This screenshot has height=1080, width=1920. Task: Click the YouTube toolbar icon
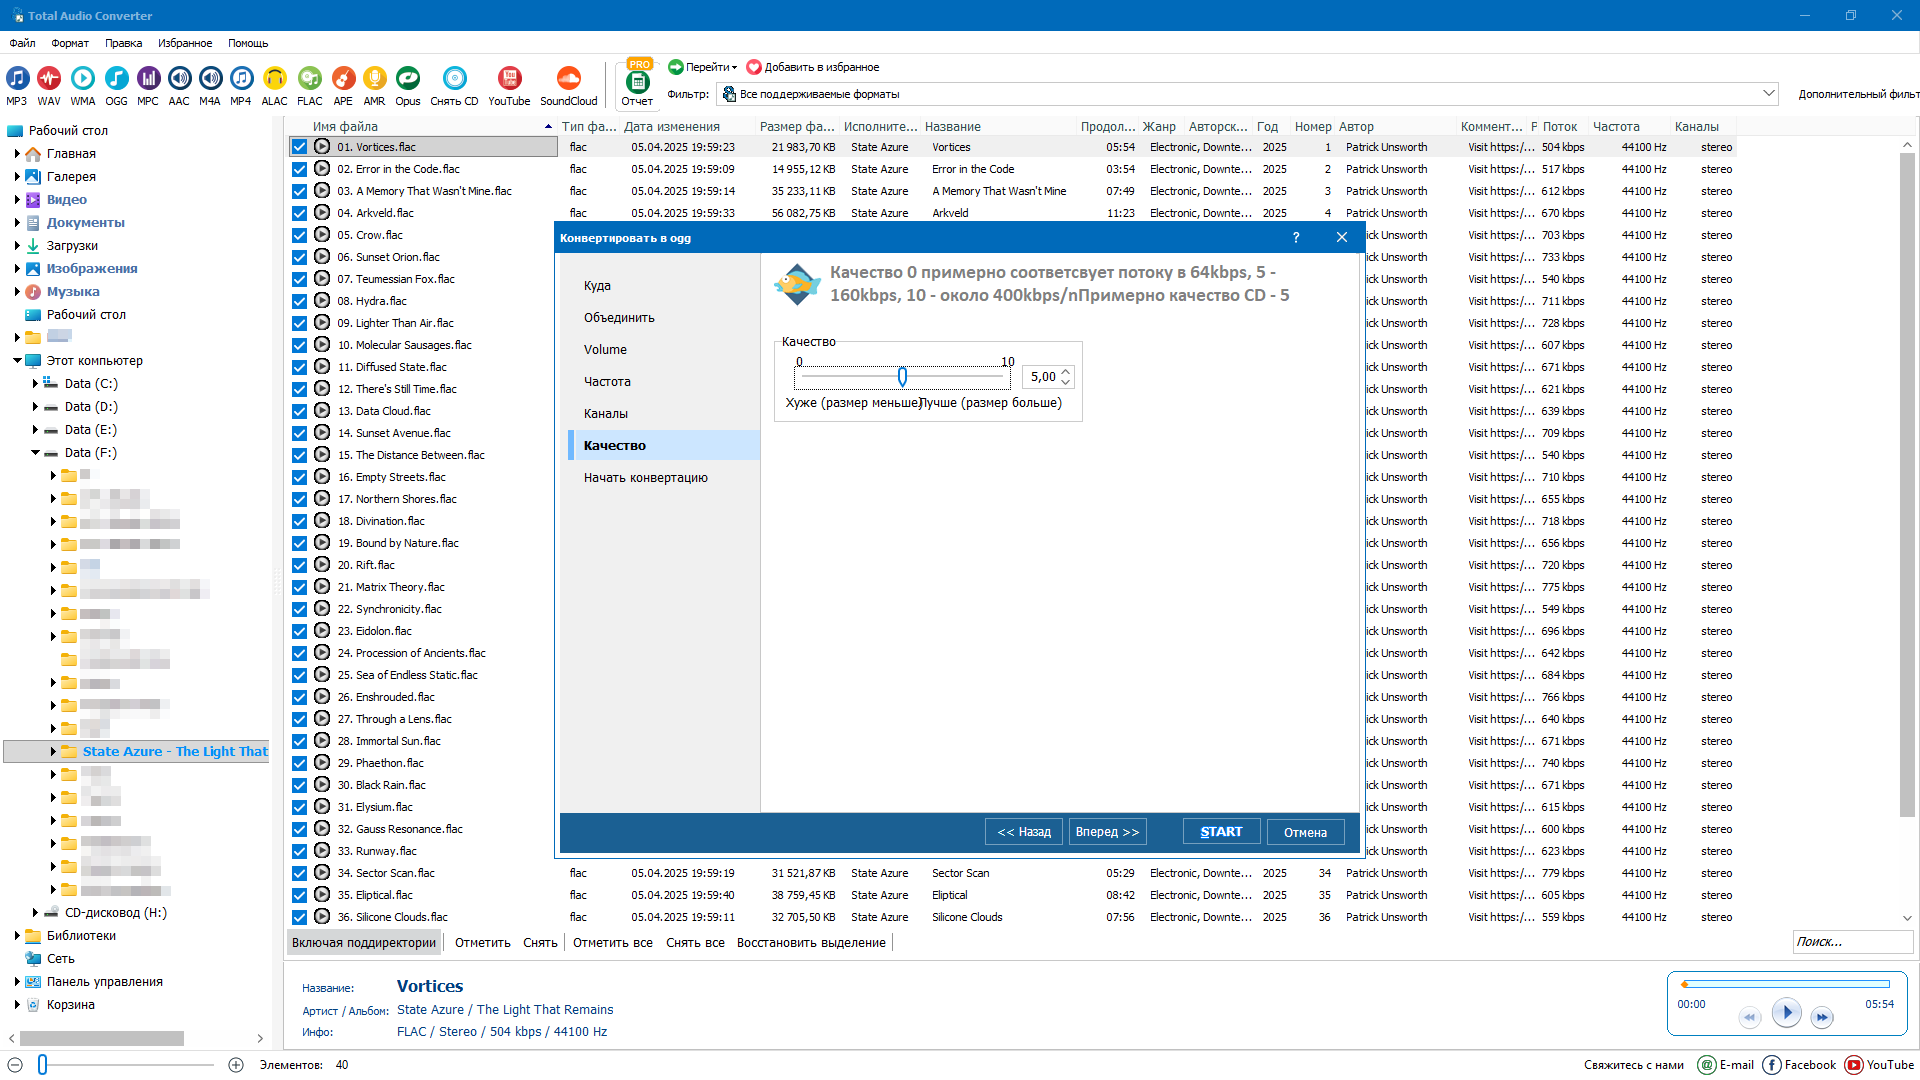pos(509,81)
